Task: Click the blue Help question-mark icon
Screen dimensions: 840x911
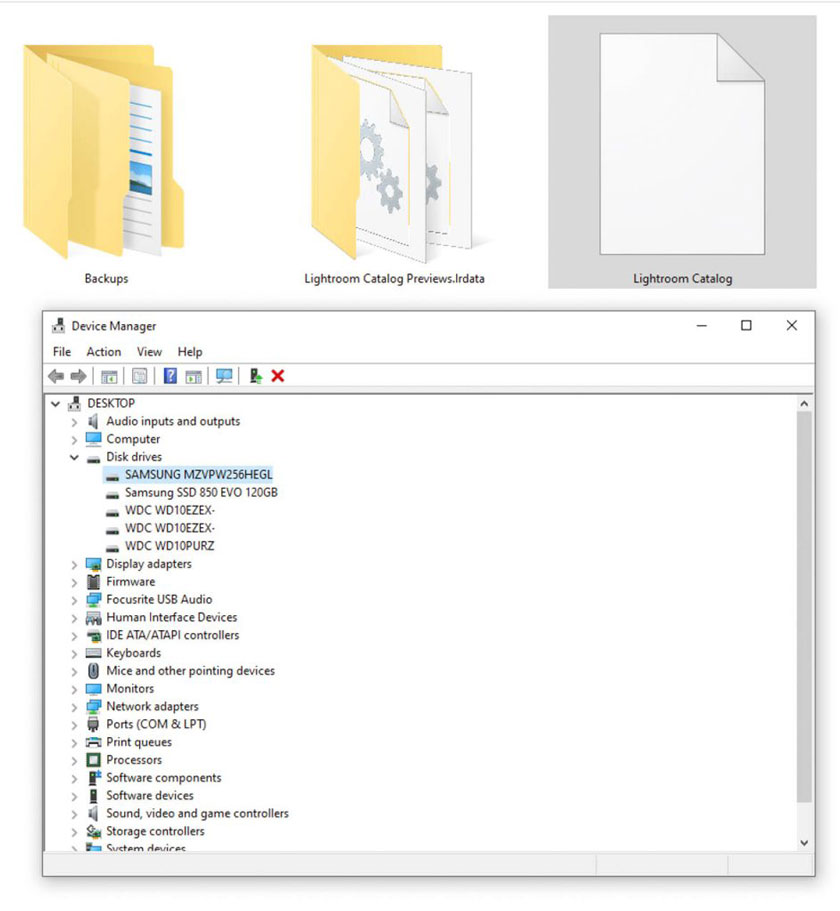Action: tap(170, 376)
